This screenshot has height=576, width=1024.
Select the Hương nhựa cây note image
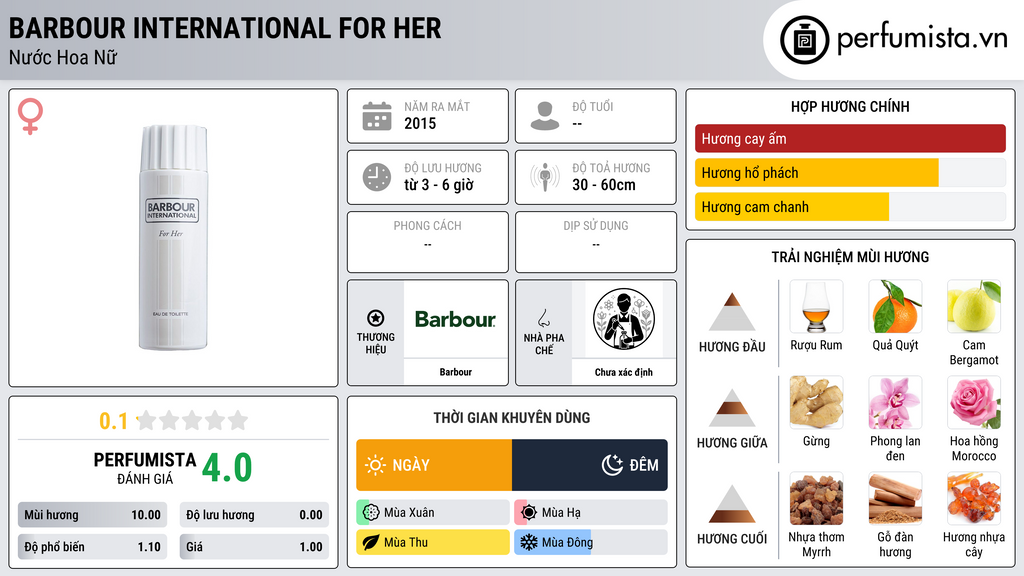click(x=974, y=499)
